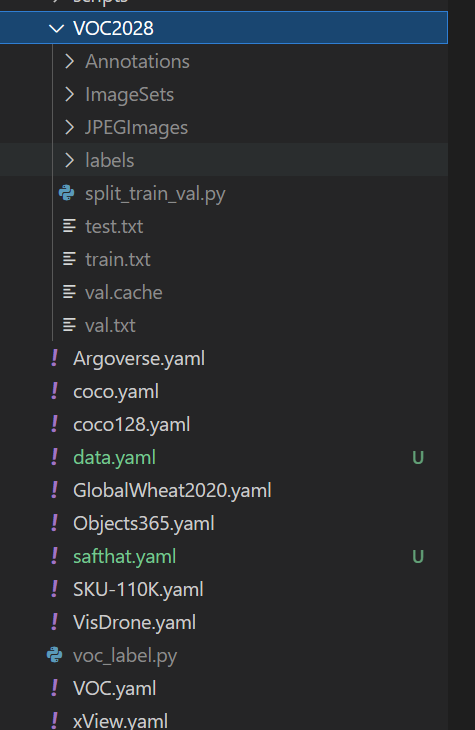Click the YAML icon next to data.yaml

[x=54, y=457]
